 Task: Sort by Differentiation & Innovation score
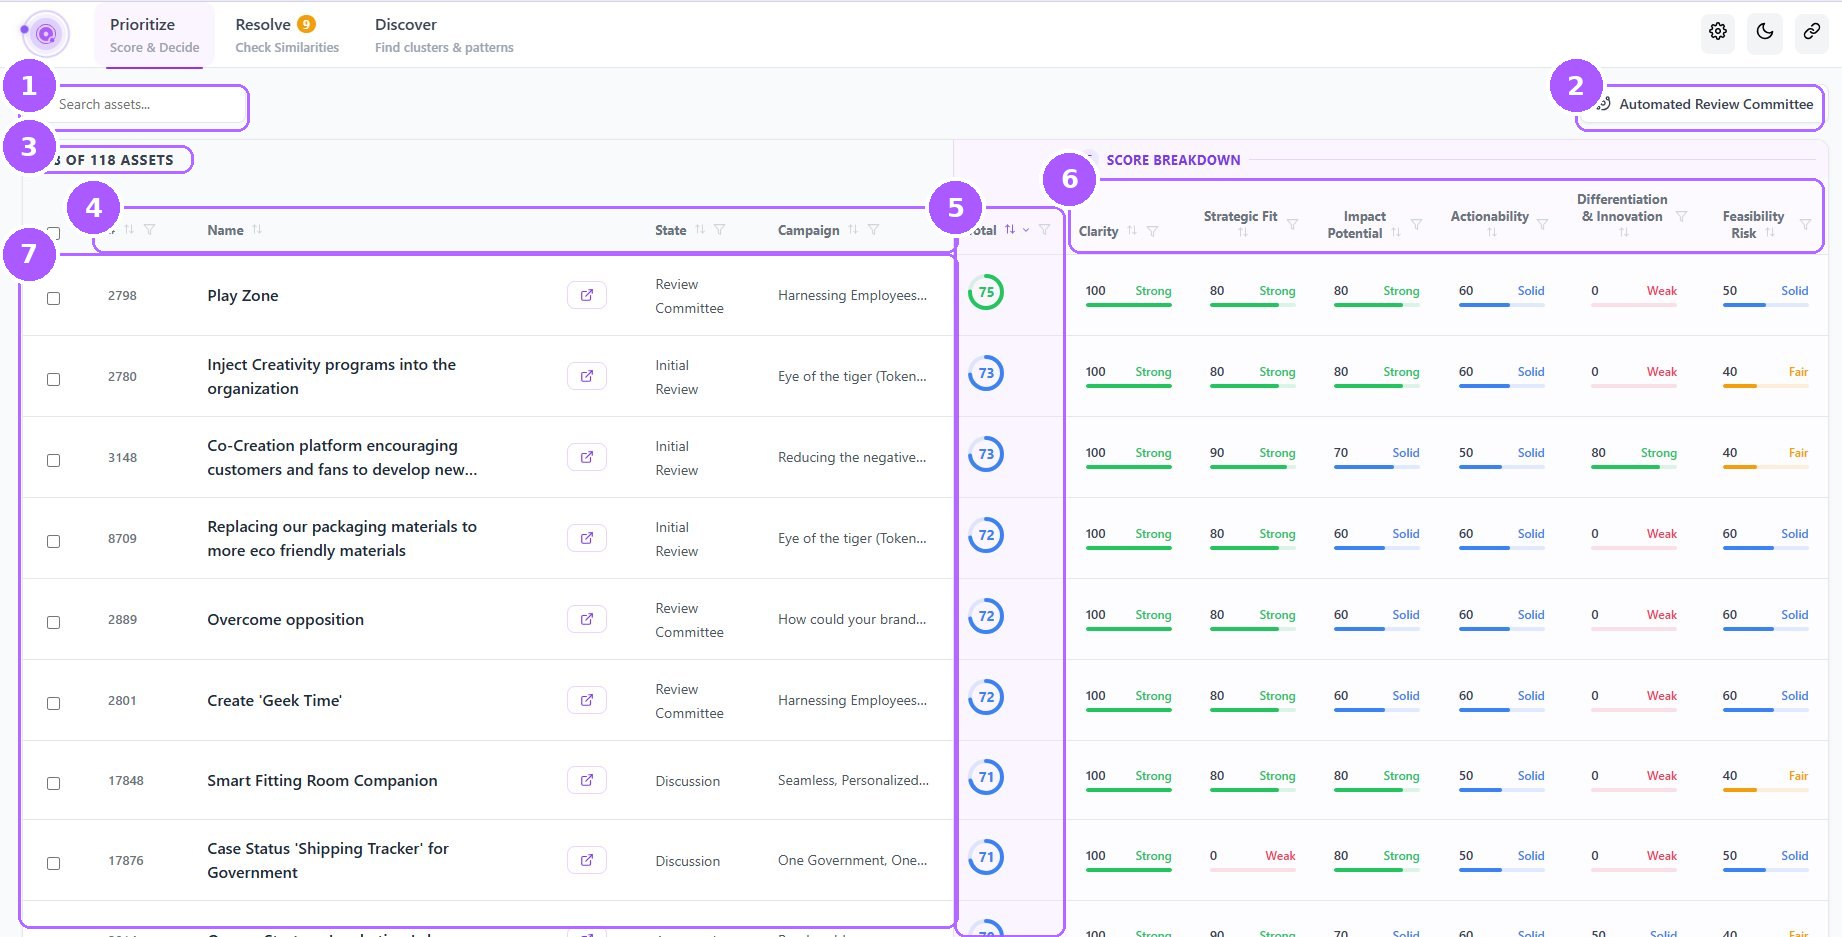[1624, 233]
